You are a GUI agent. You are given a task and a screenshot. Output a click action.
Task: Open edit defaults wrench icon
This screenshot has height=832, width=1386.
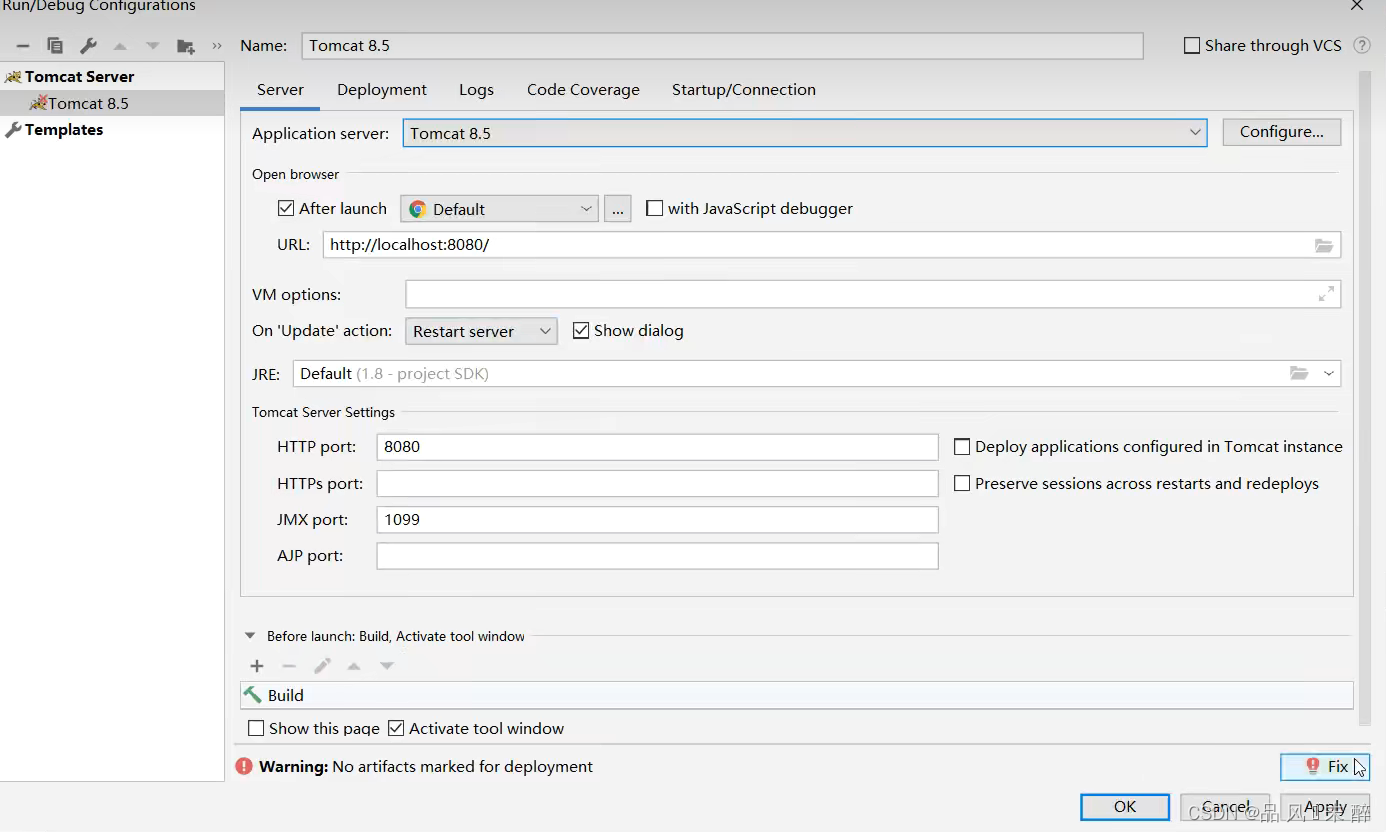tap(88, 46)
